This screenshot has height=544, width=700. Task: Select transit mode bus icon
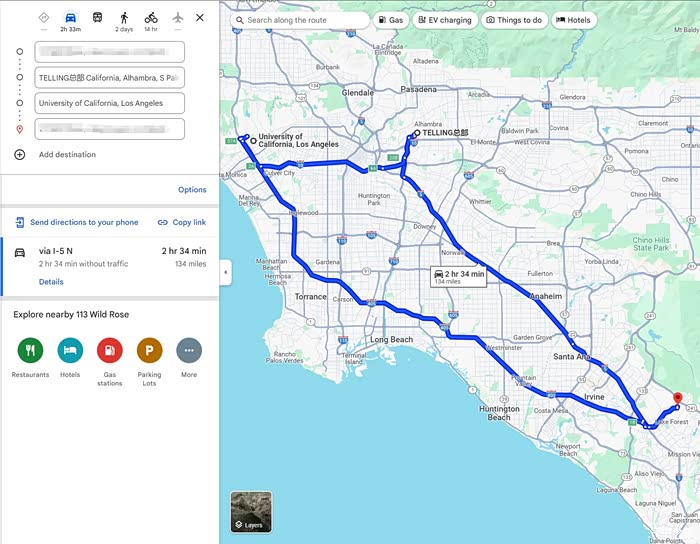tap(97, 18)
